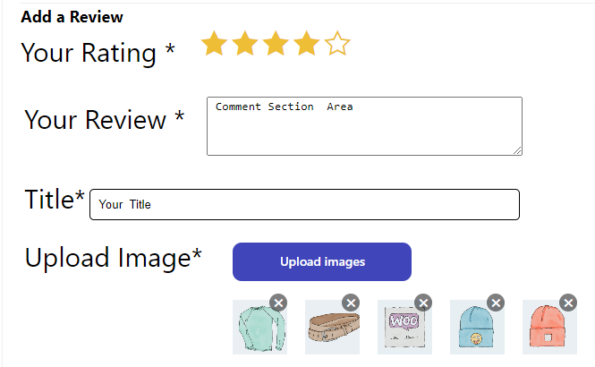
Task: Click the Your Title input field
Action: pyautogui.click(x=304, y=205)
